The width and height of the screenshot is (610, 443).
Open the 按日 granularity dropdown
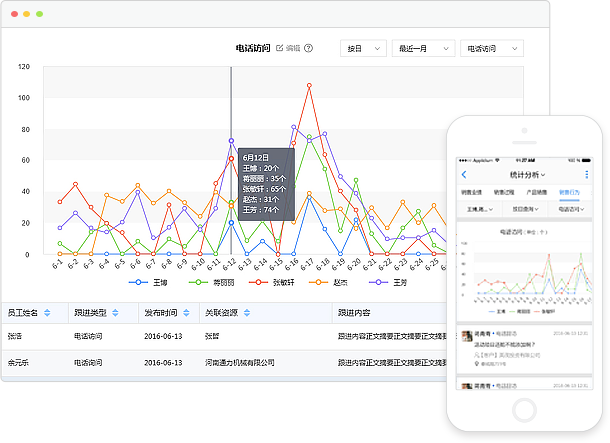coord(363,48)
